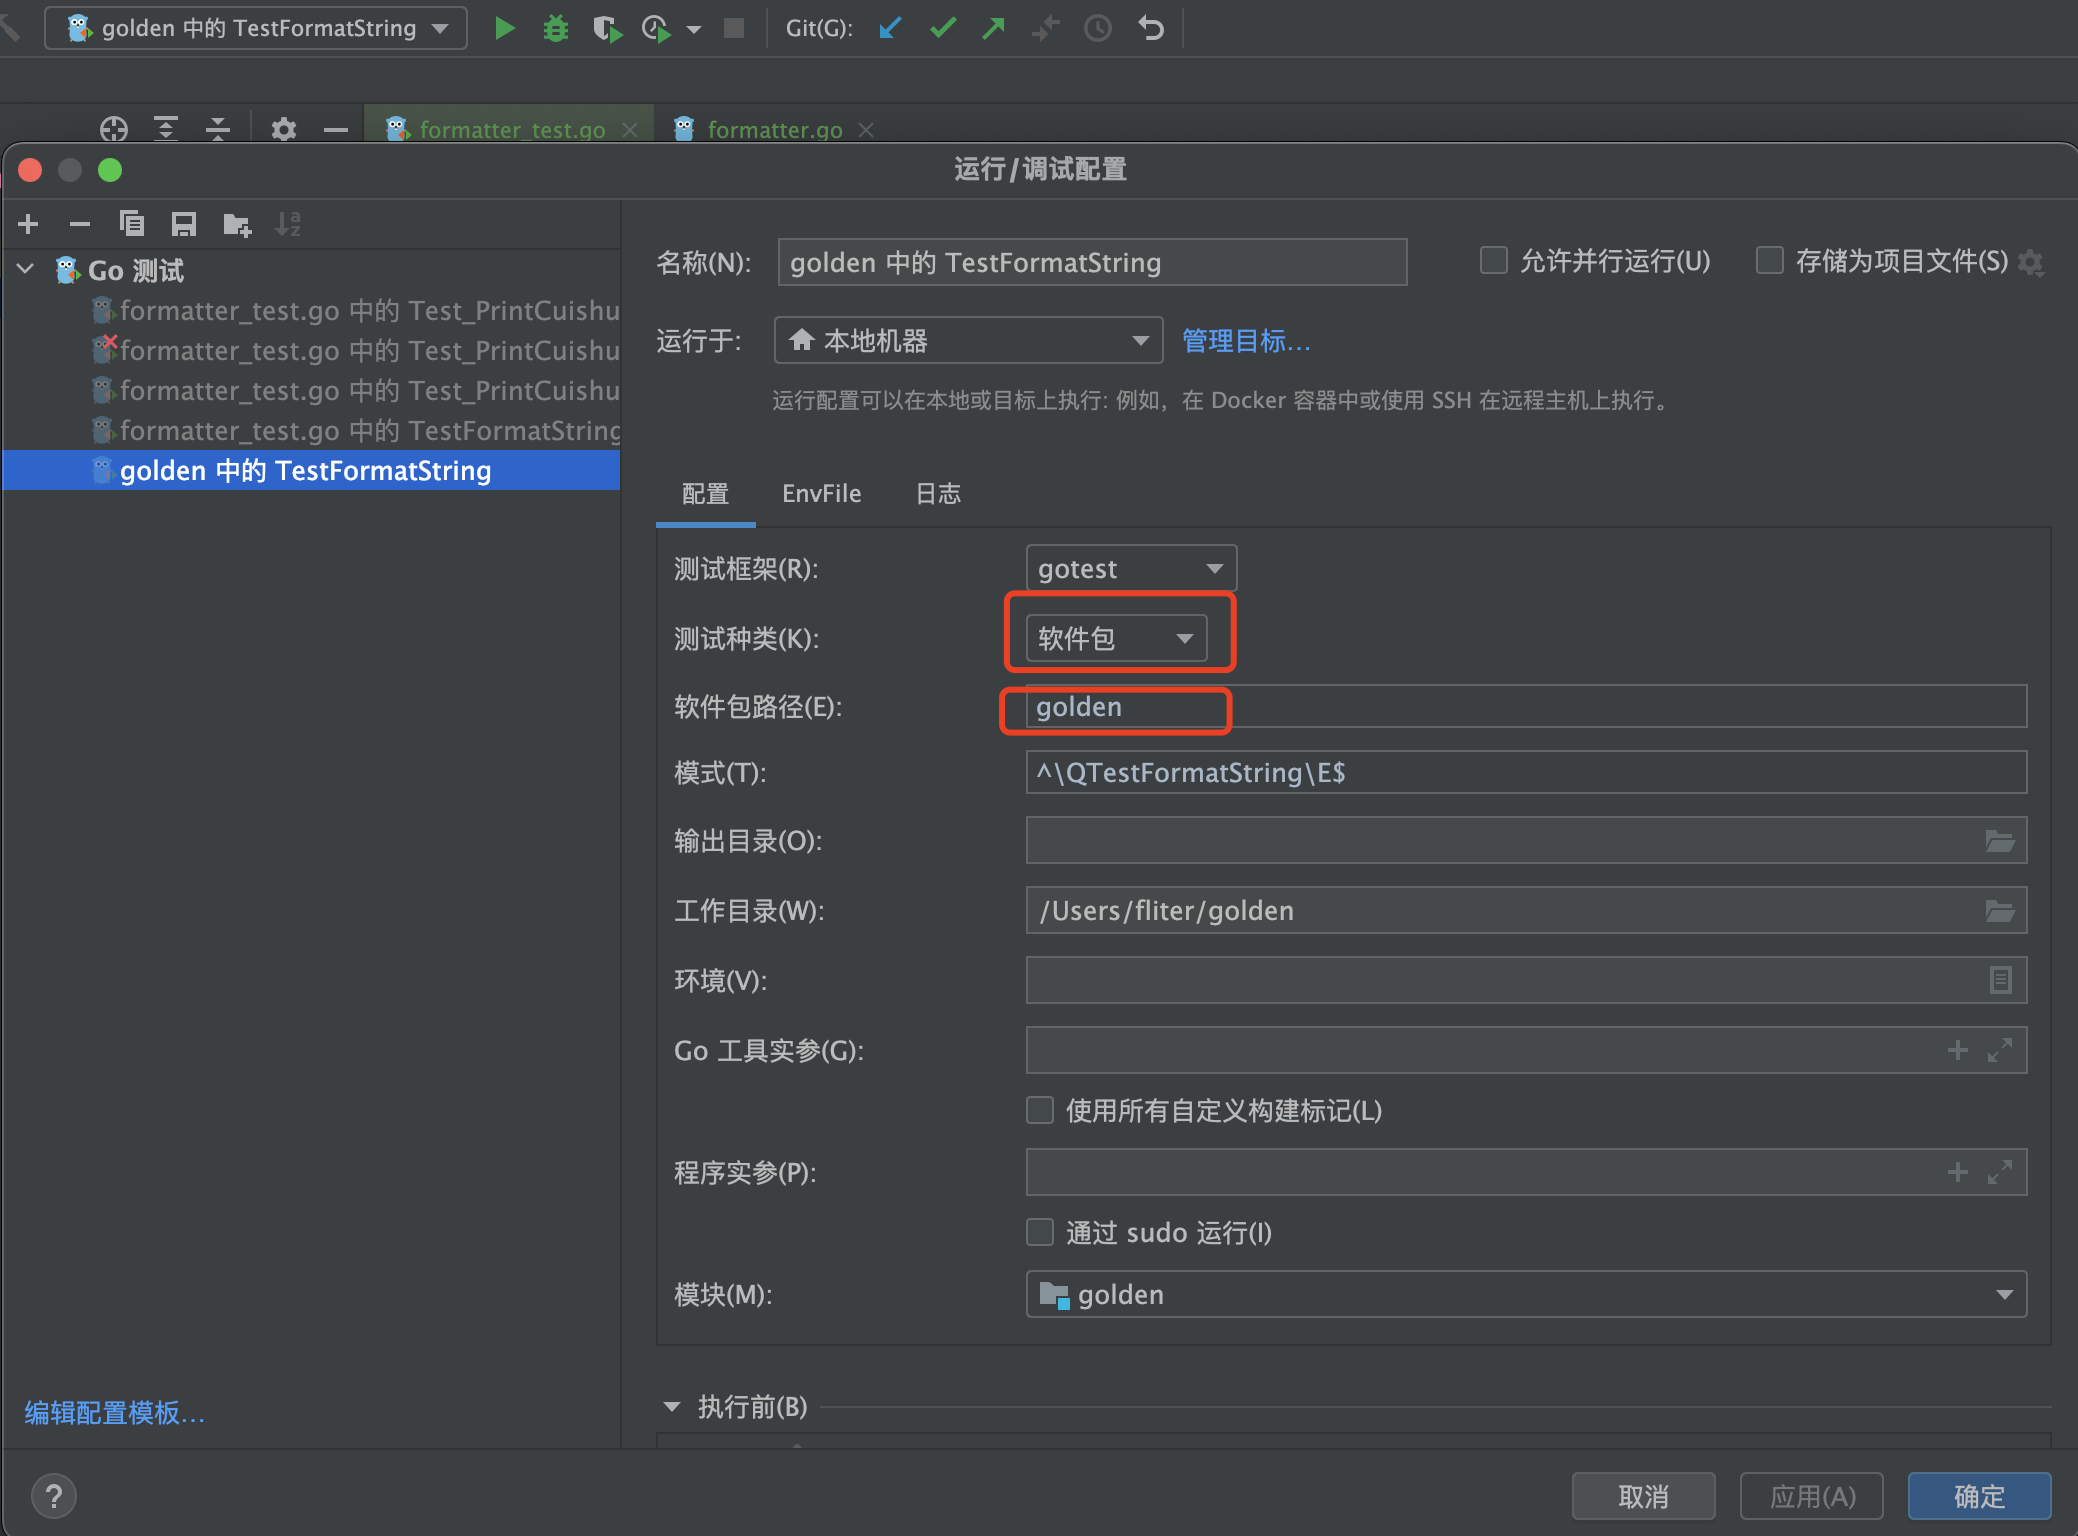The width and height of the screenshot is (2078, 1536).
Task: Switch to the 日志 tab
Action: pos(938,494)
